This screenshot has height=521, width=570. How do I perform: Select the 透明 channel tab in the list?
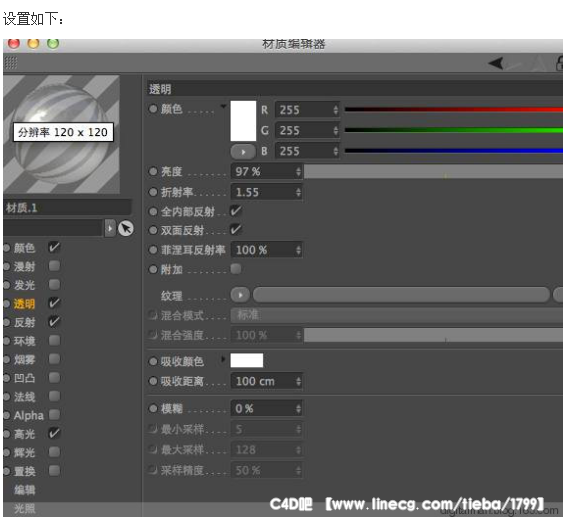coord(24,304)
